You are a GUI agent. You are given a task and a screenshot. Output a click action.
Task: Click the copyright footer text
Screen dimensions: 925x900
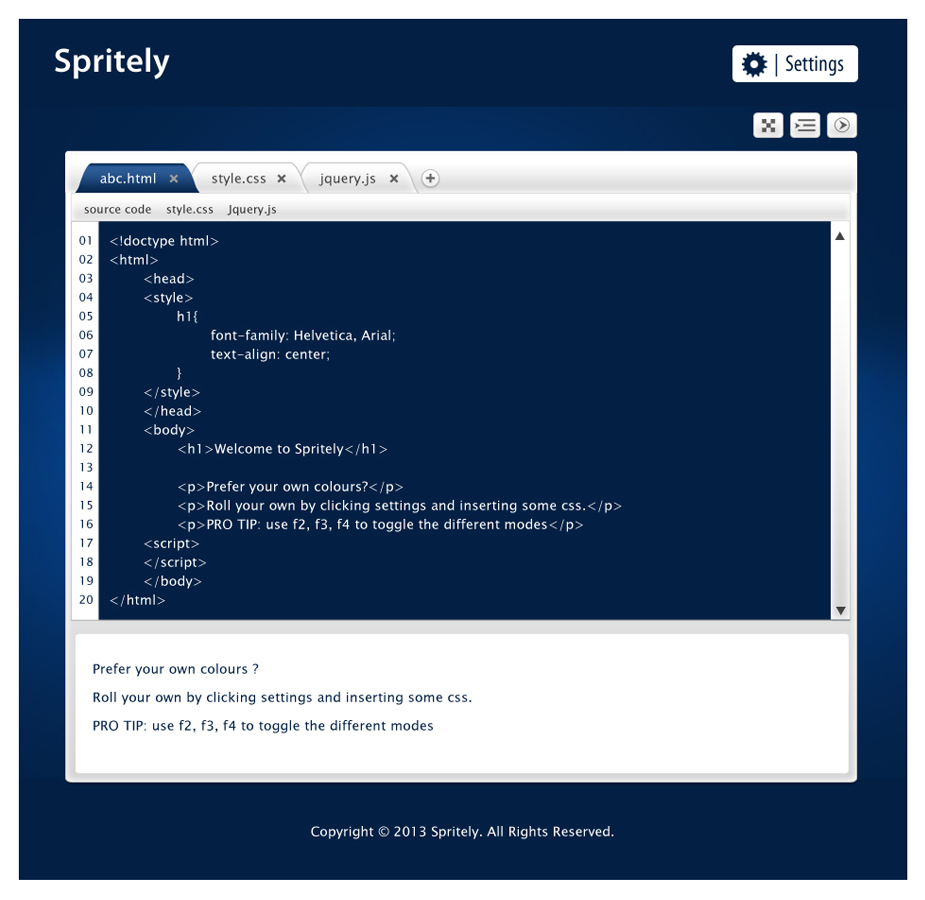coord(462,832)
